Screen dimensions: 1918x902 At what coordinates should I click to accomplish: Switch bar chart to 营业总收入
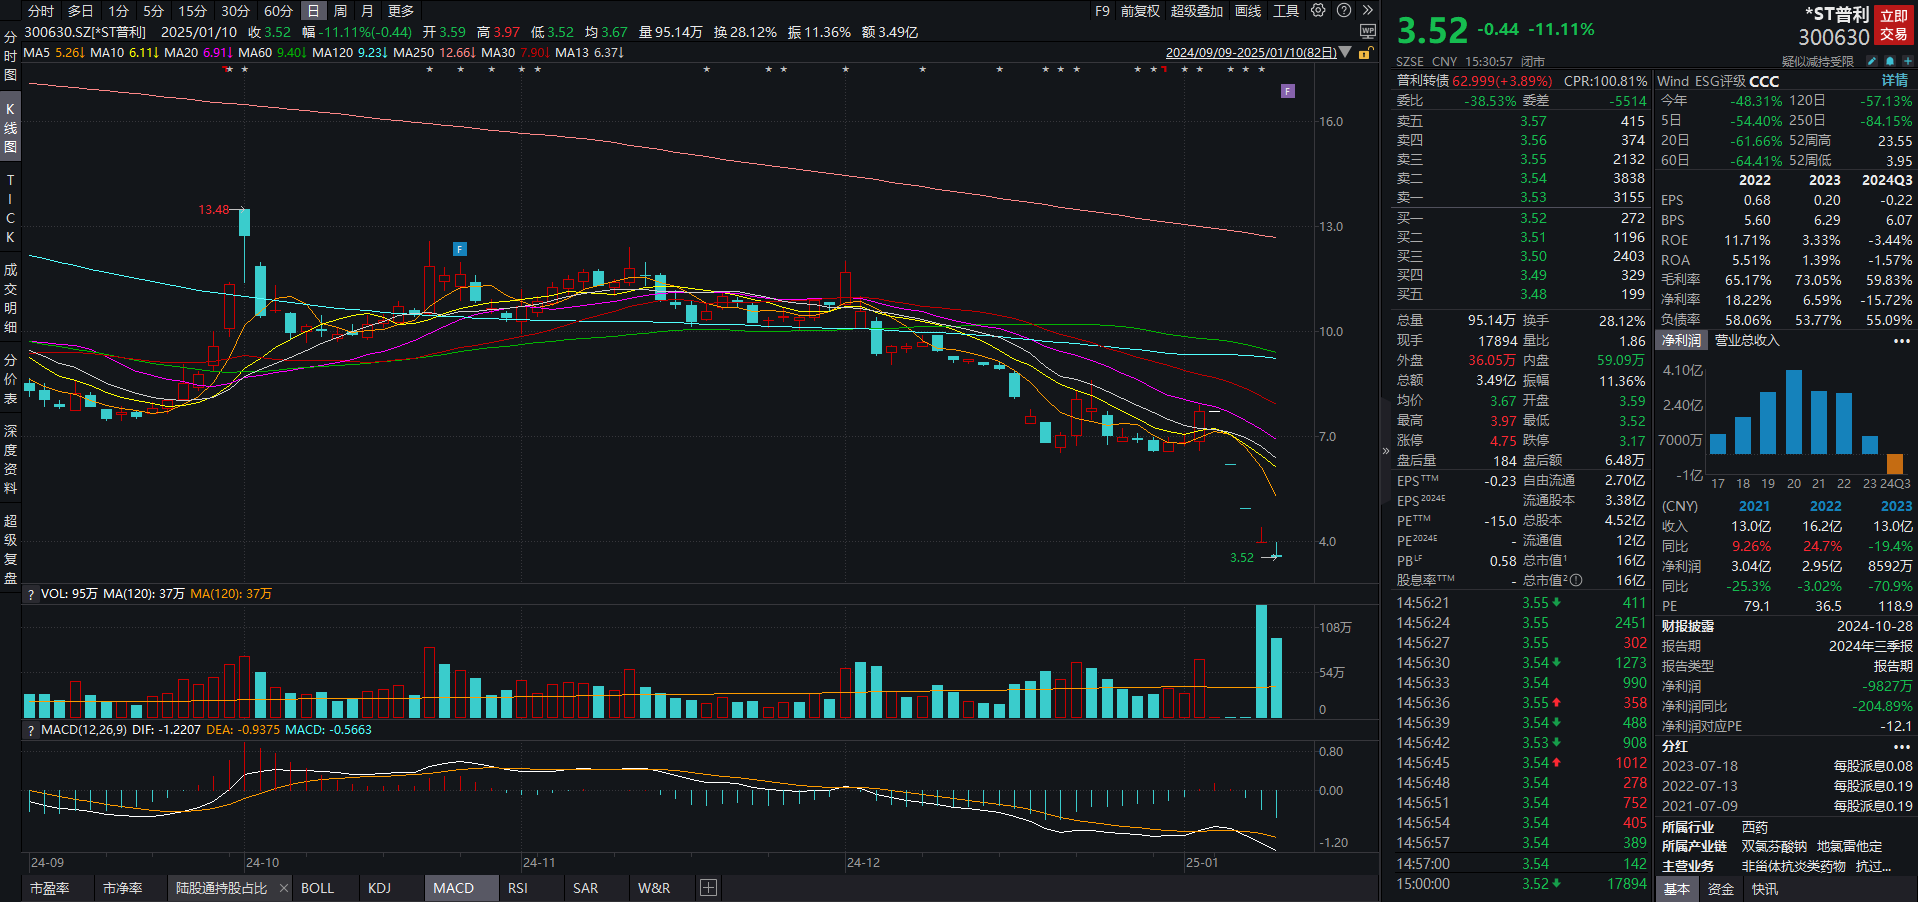tap(1747, 341)
